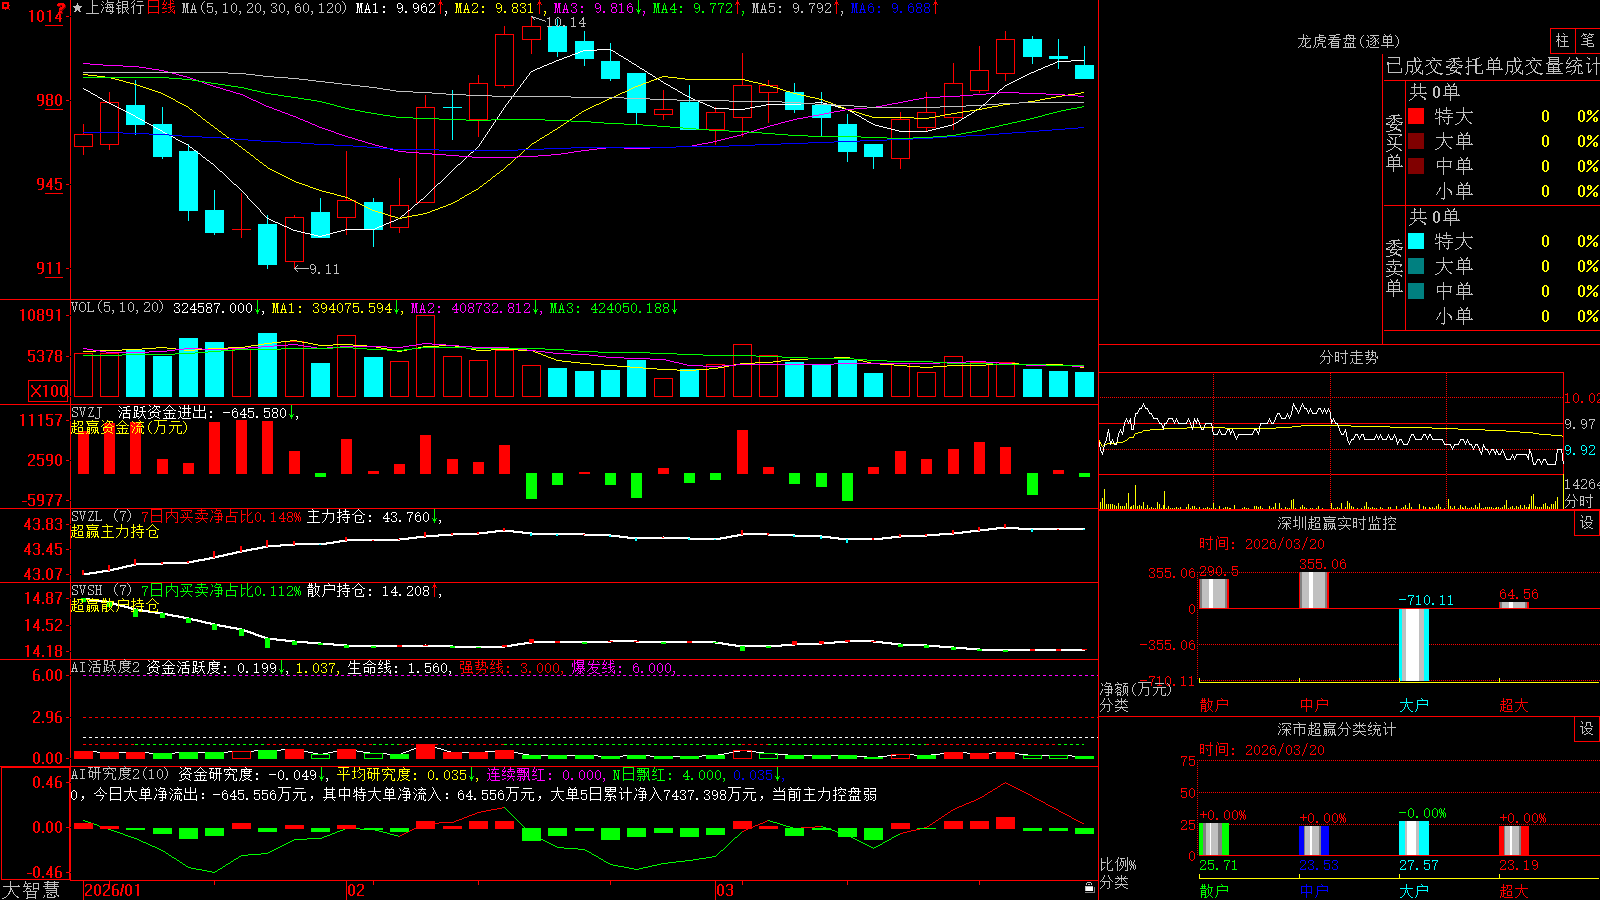This screenshot has width=1600, height=900.
Task: Click the lock icon at chart bottom right
Action: tap(1089, 888)
